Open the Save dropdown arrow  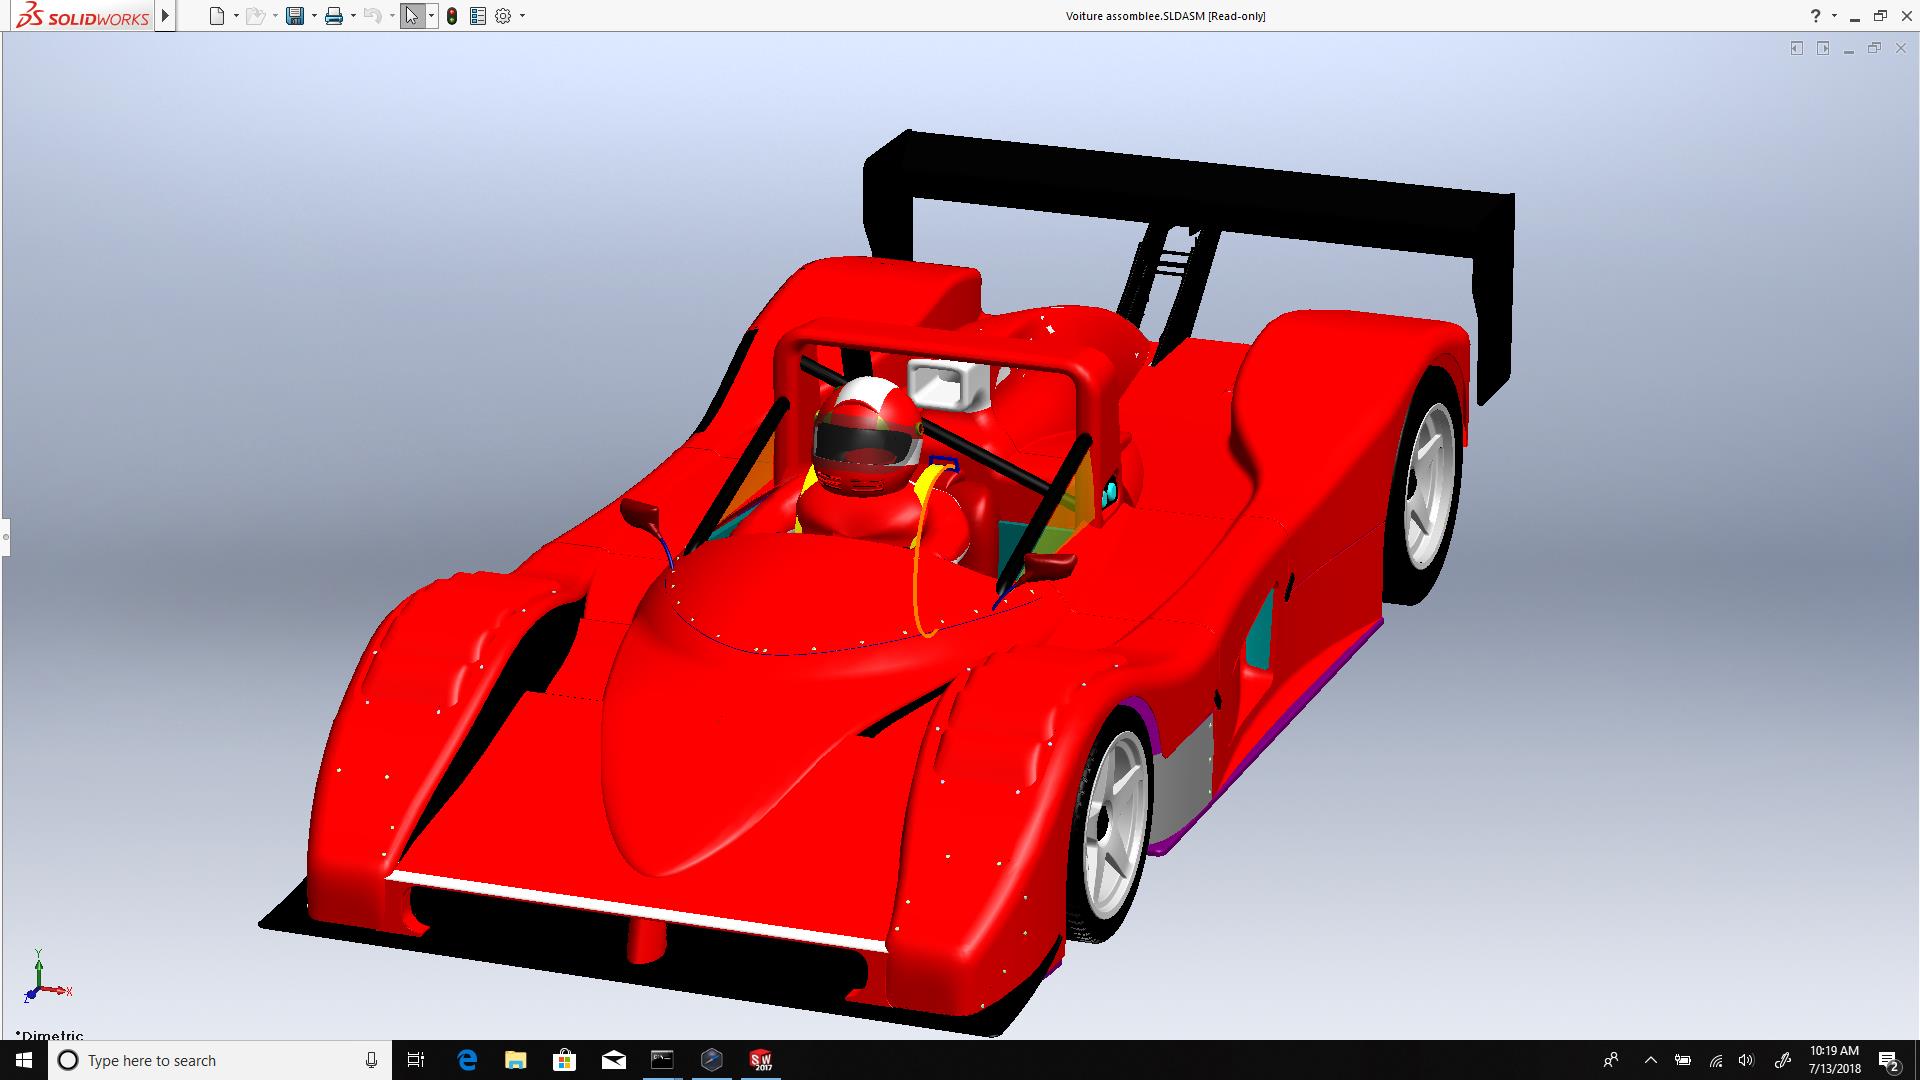point(314,16)
